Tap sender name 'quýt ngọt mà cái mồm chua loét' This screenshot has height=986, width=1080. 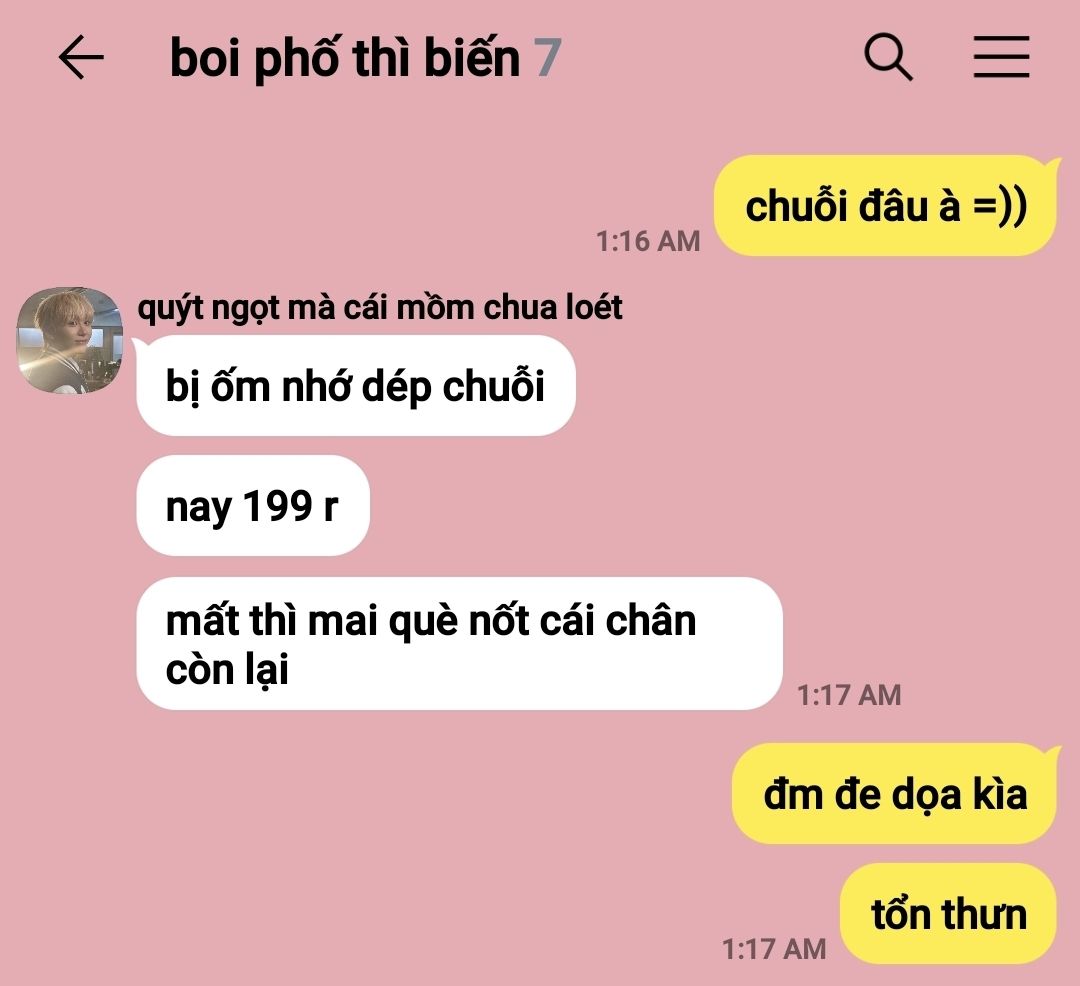380,307
